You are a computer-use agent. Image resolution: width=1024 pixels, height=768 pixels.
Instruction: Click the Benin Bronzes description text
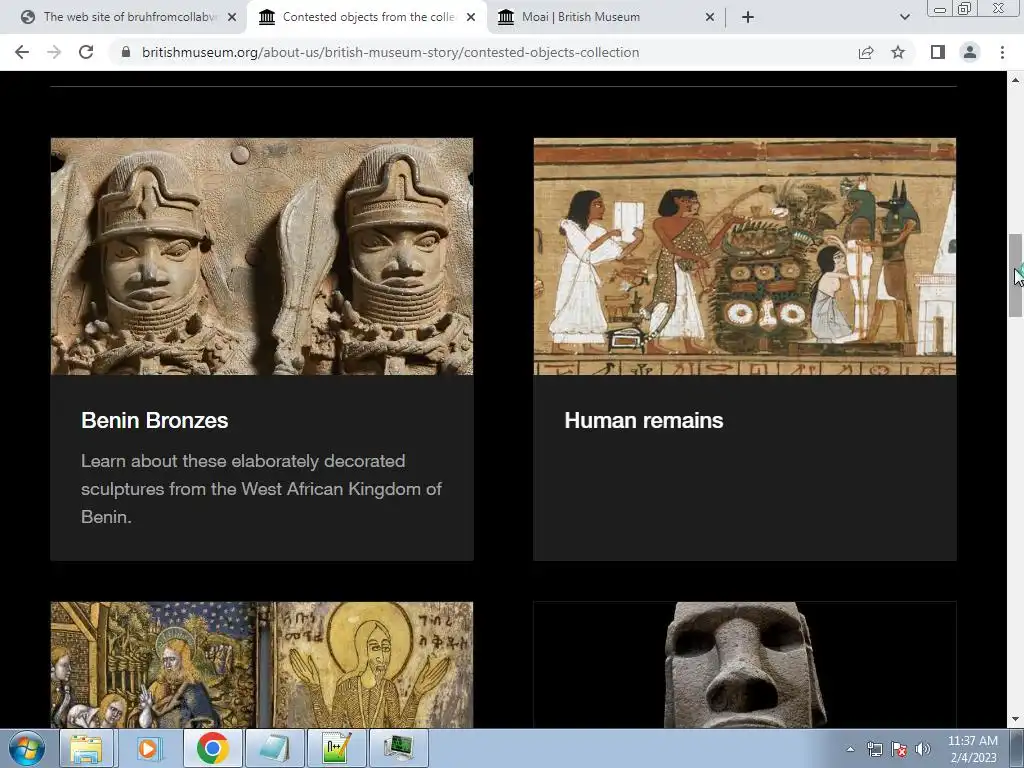[261, 488]
